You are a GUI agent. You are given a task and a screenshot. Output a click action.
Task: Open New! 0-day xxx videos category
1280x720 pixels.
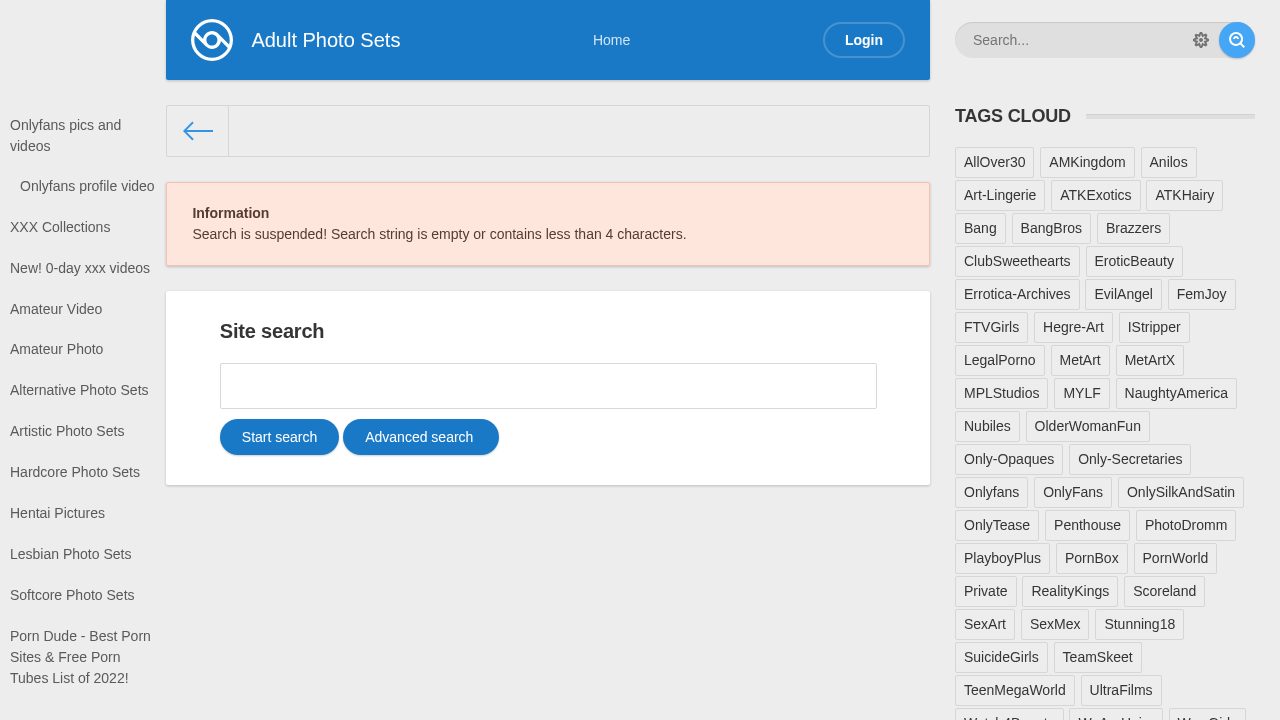click(80, 268)
